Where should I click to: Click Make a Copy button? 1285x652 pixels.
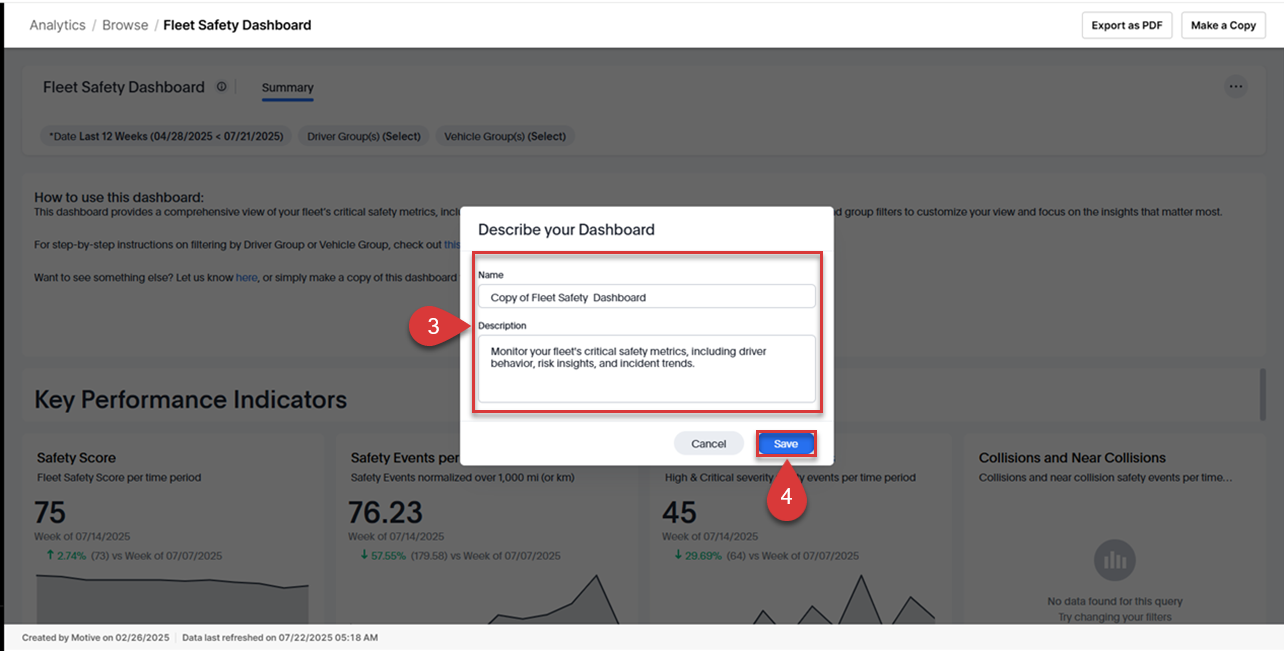1223,25
